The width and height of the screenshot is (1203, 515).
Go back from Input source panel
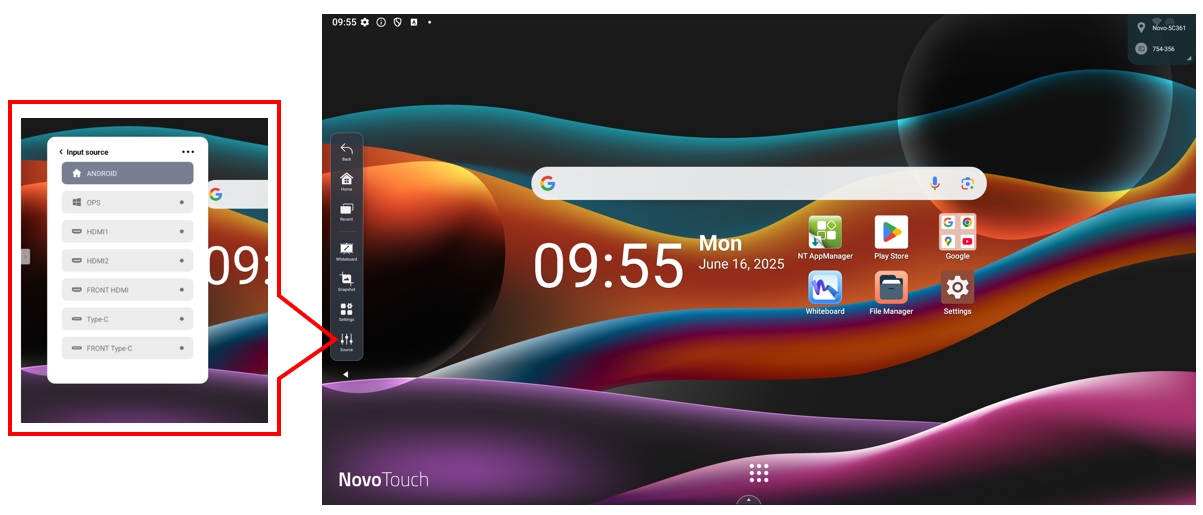pos(61,152)
